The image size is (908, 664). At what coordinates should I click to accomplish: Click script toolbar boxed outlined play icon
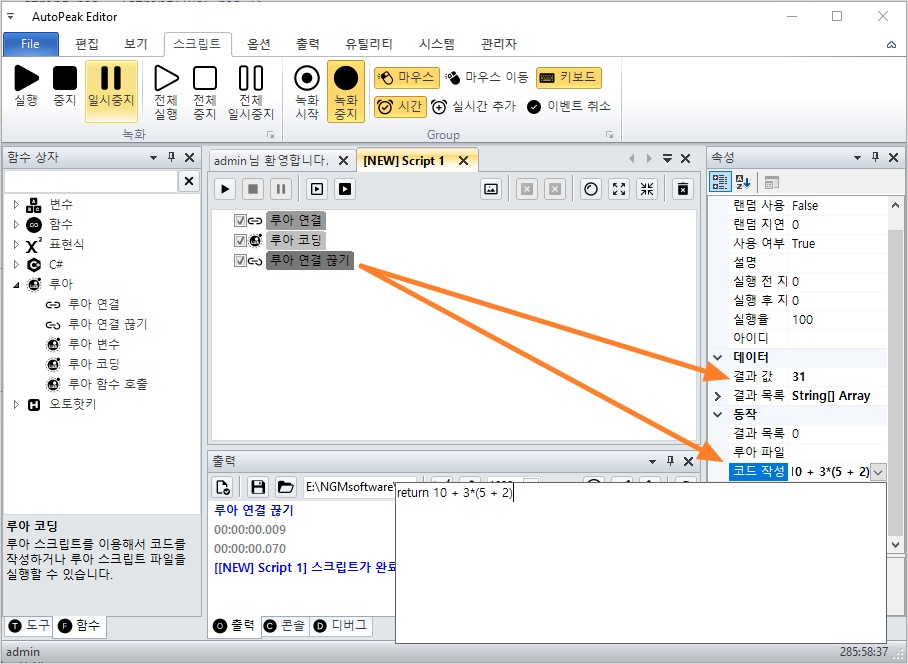317,189
